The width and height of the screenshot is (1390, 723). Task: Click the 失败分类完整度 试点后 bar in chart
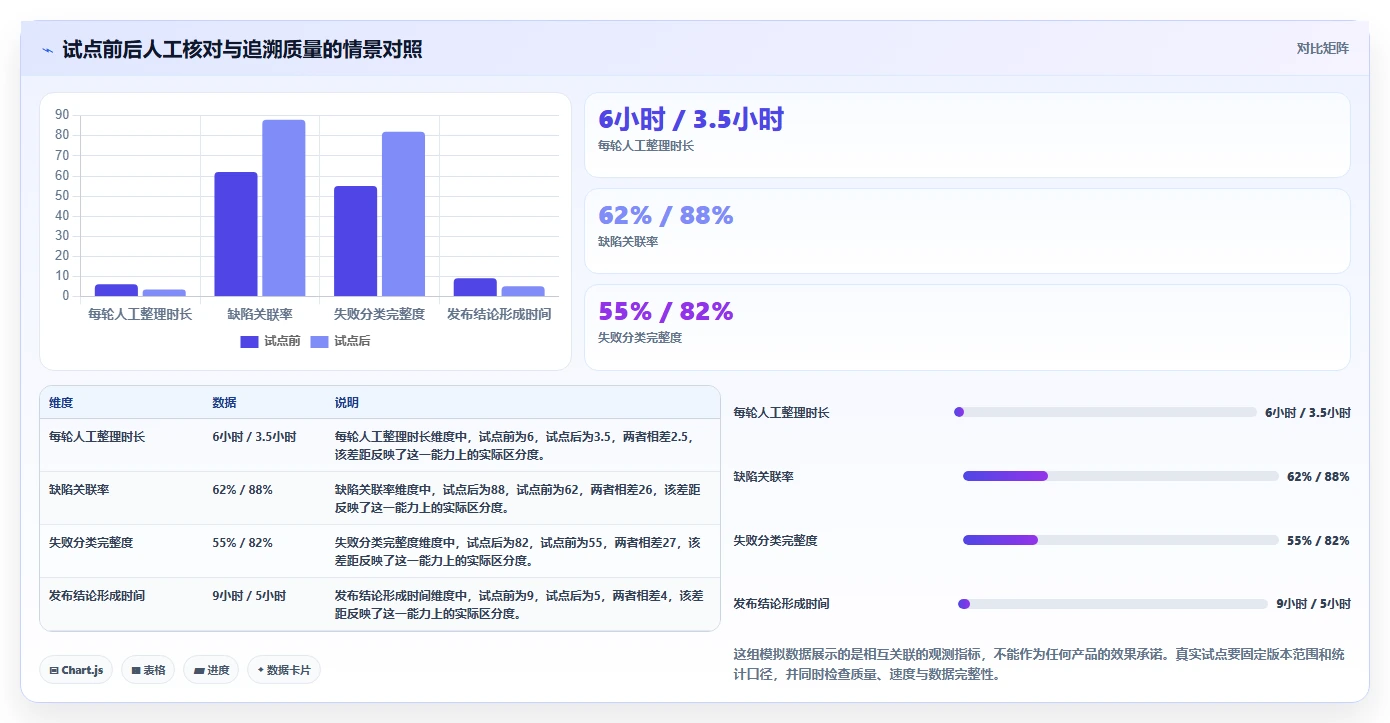pos(403,214)
